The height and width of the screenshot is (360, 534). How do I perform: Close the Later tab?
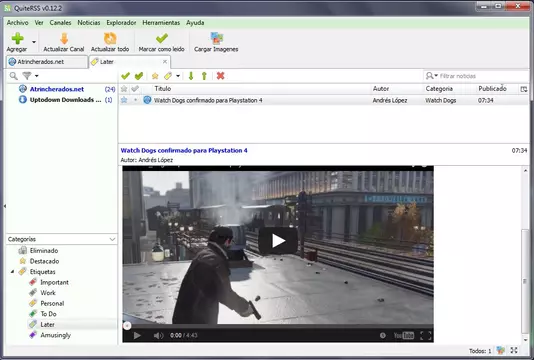click(x=165, y=62)
